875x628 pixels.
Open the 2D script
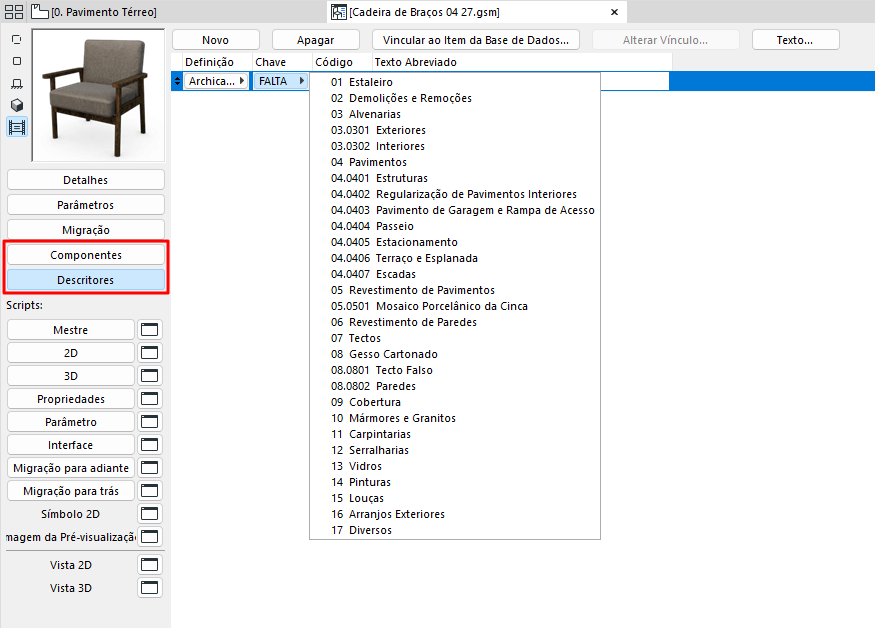pyautogui.click(x=71, y=353)
